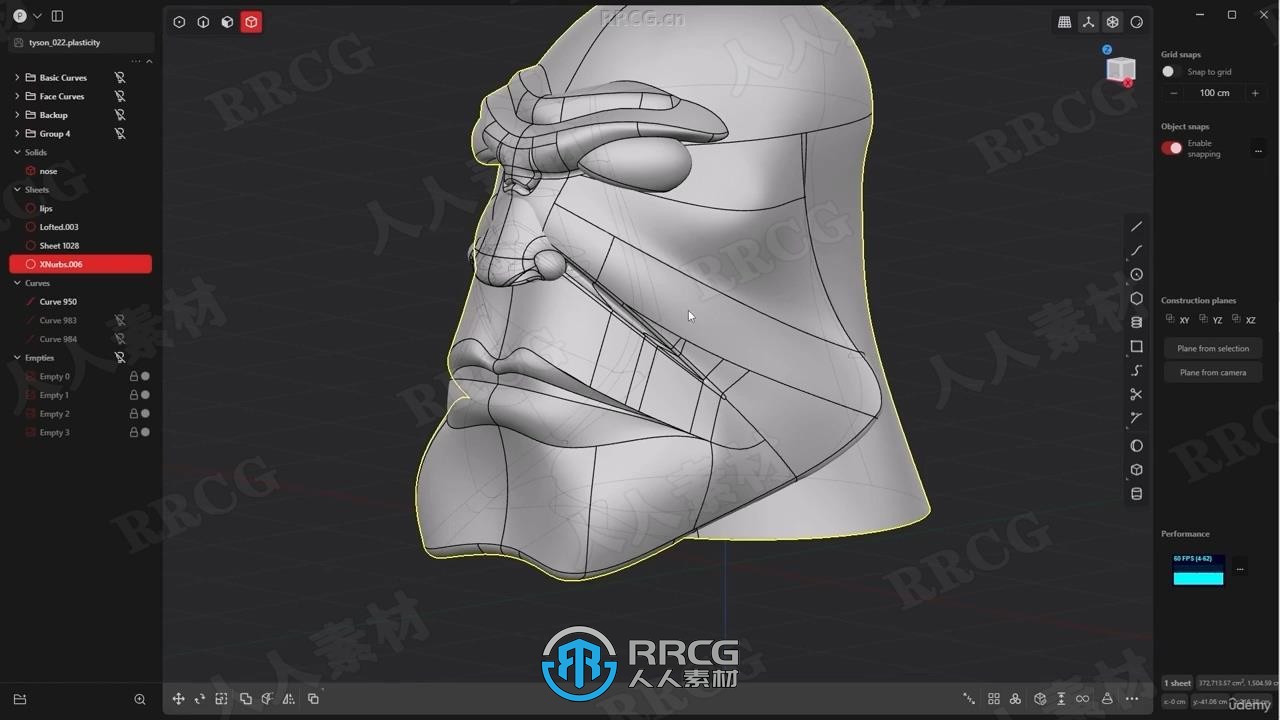Show hidden Curve 983

[120, 321]
